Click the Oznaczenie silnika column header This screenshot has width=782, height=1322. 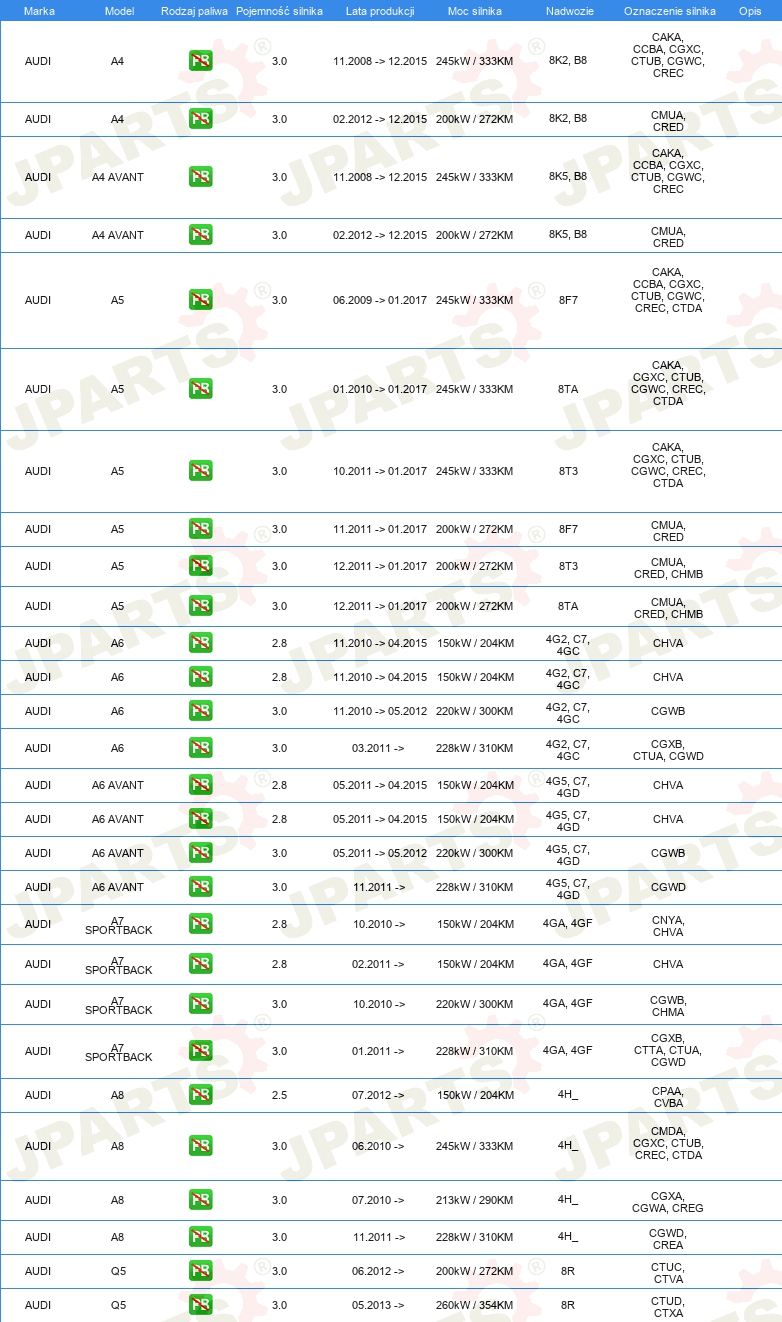point(669,10)
